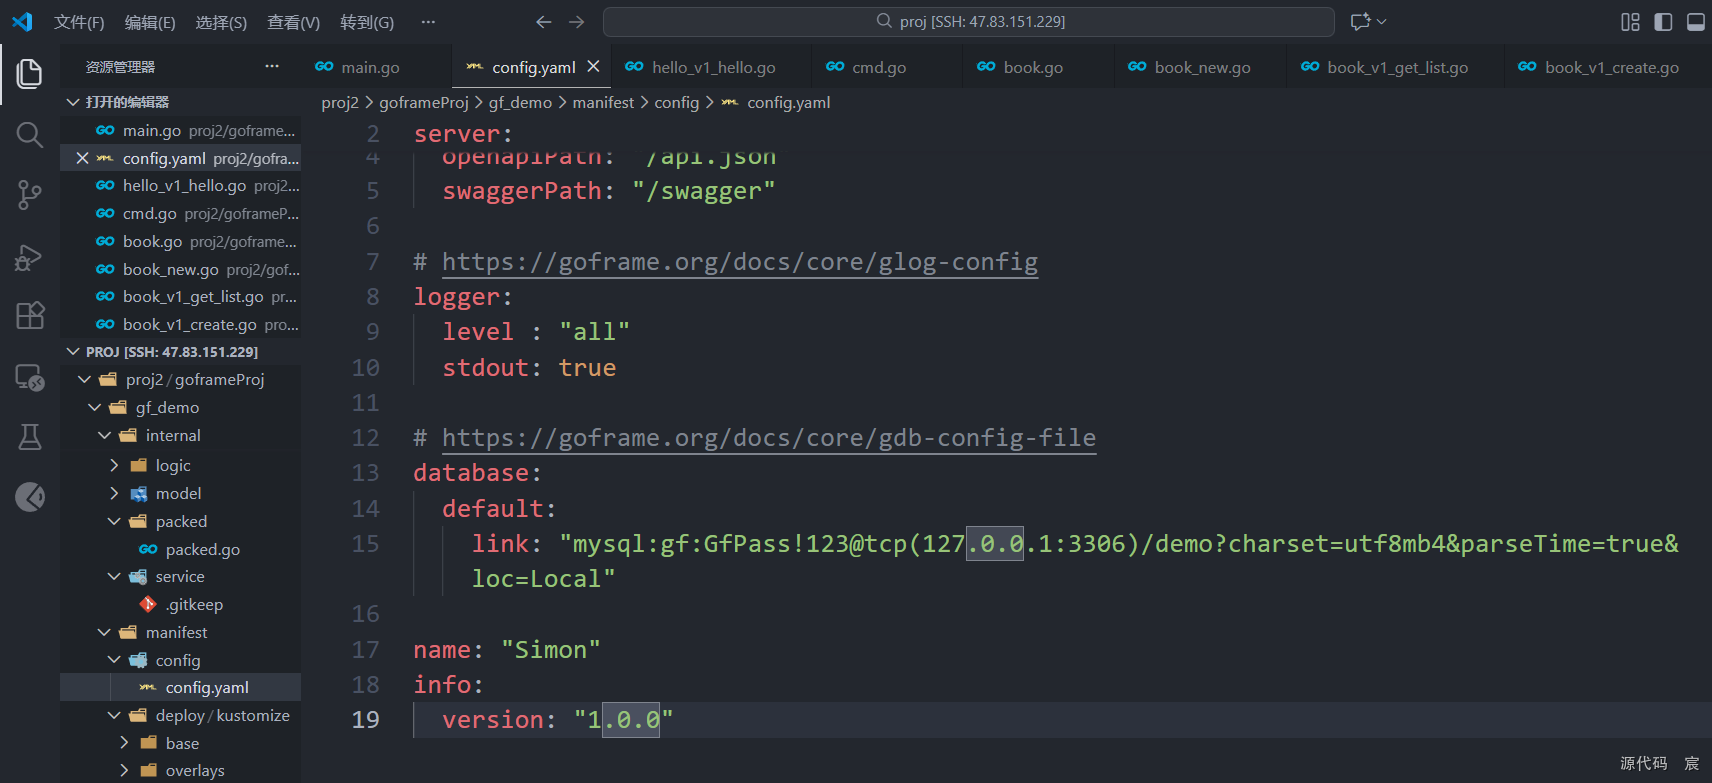Close config.yaml in open editors list

pos(82,158)
